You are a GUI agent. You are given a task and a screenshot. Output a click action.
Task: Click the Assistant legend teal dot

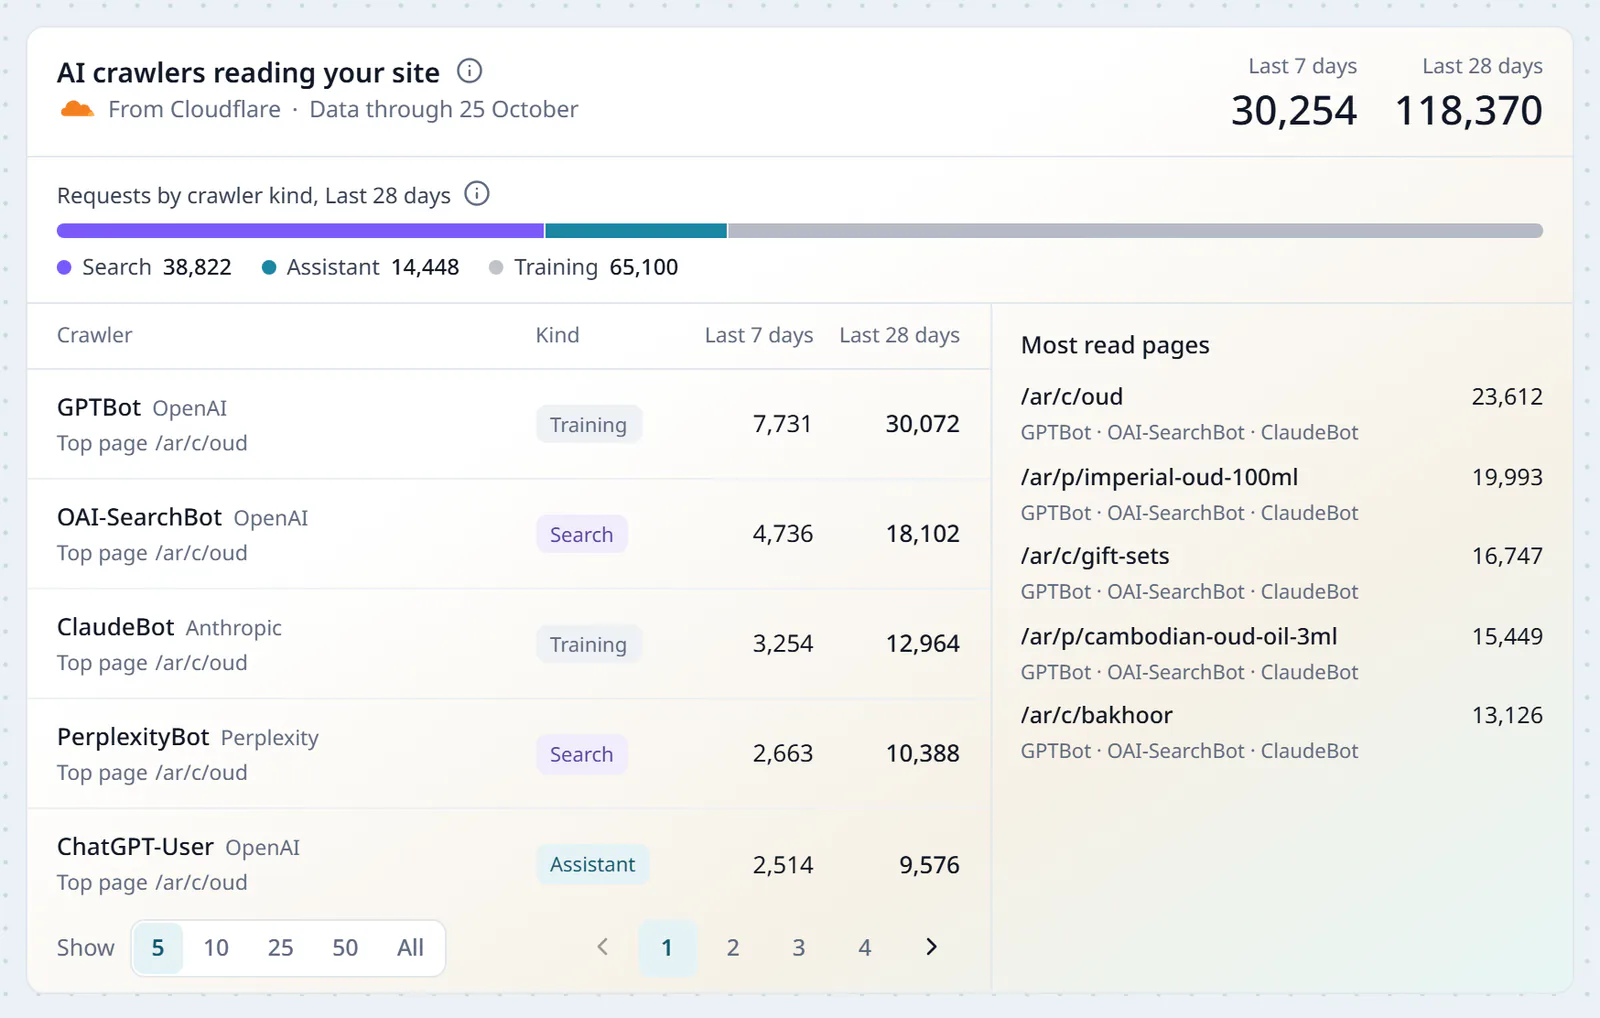[269, 267]
